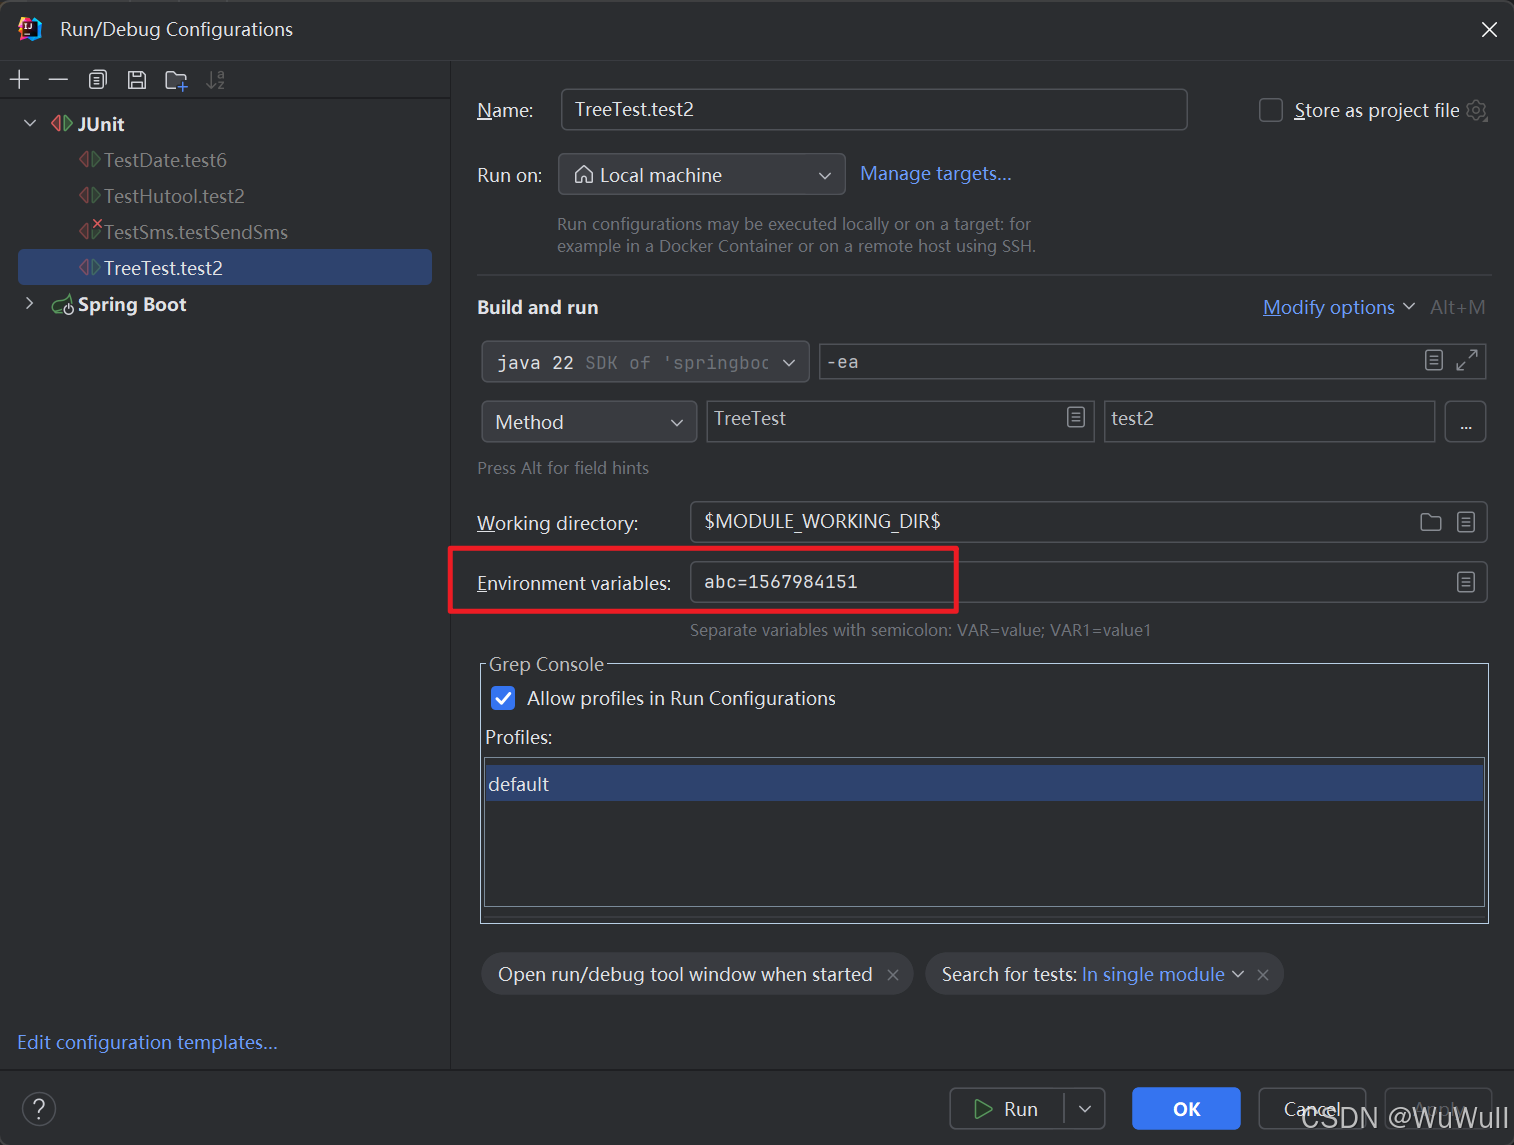This screenshot has width=1514, height=1145.
Task: Open environment variables editor icon
Action: 1466,582
